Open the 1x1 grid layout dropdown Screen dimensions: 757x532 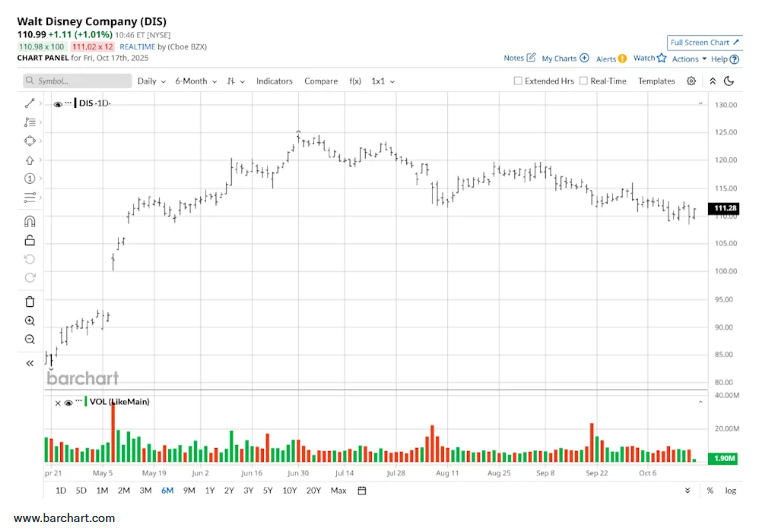pyautogui.click(x=382, y=81)
